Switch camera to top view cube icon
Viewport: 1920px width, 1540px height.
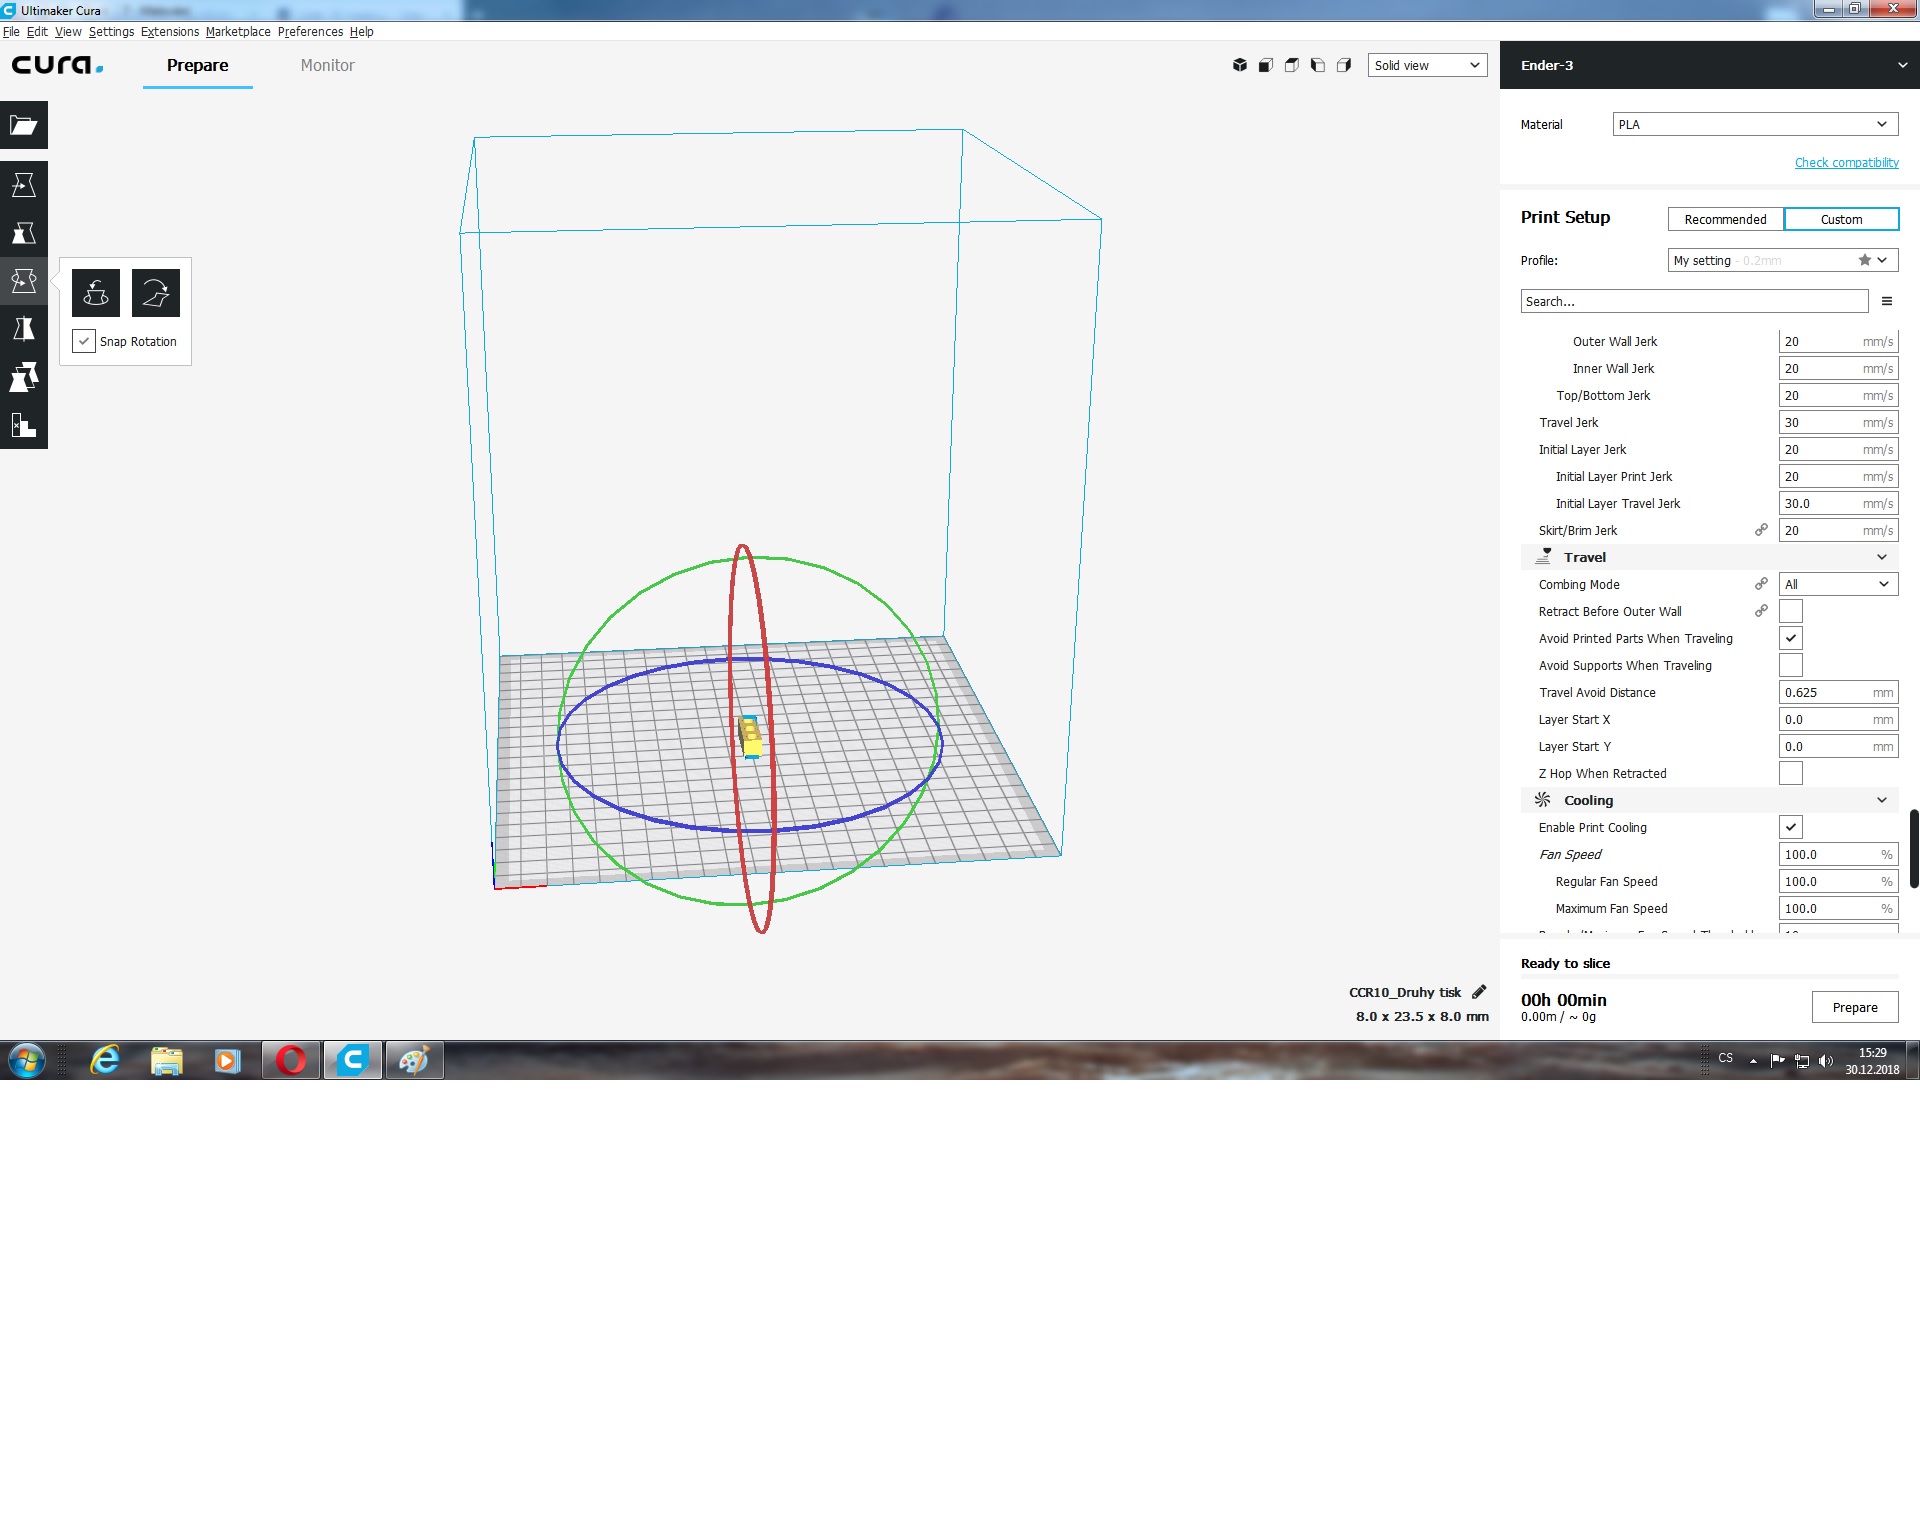(1291, 65)
